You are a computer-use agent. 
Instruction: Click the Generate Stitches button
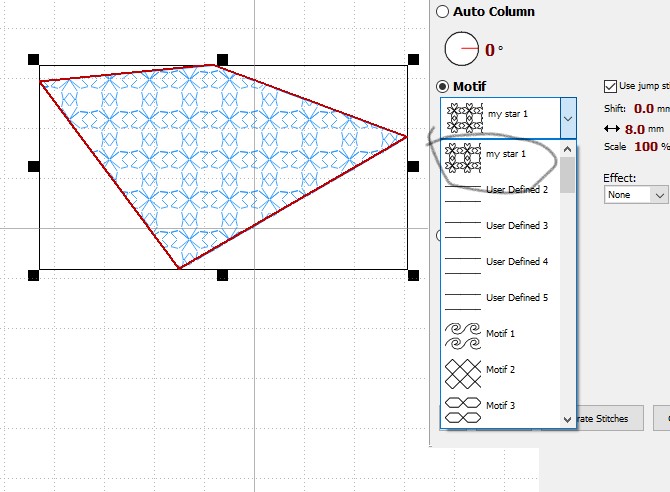pyautogui.click(x=609, y=418)
